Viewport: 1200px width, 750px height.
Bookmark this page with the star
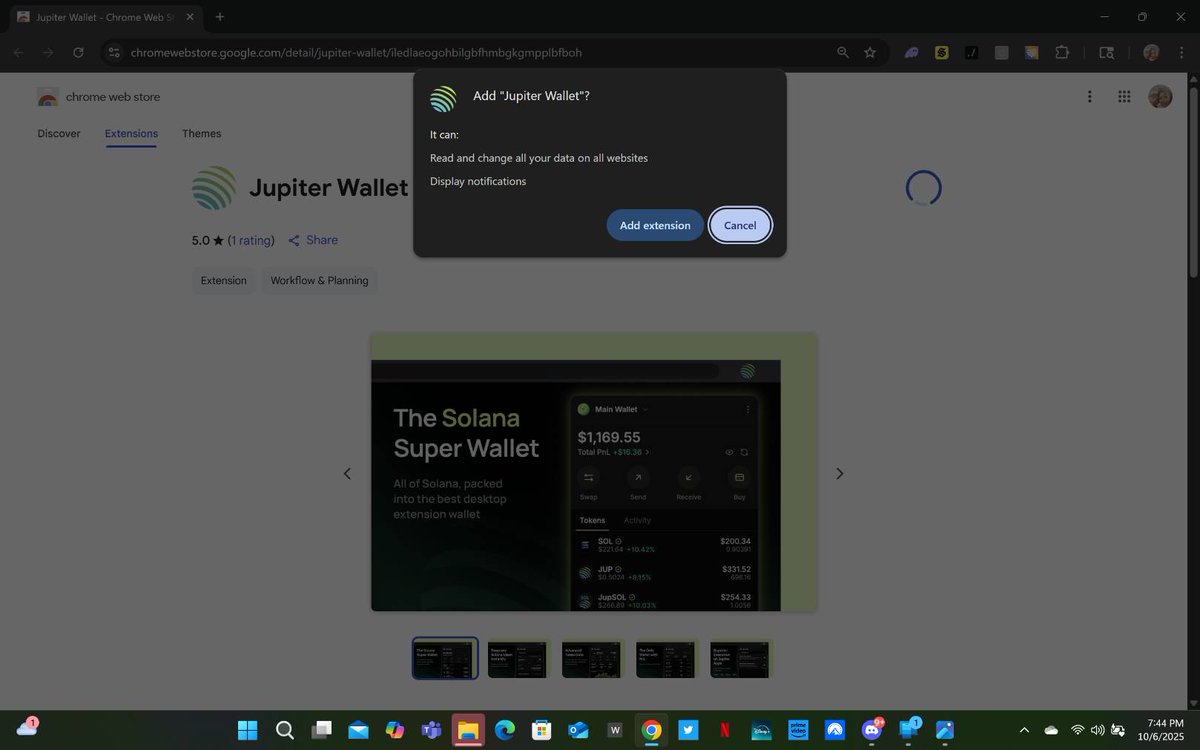click(x=870, y=52)
